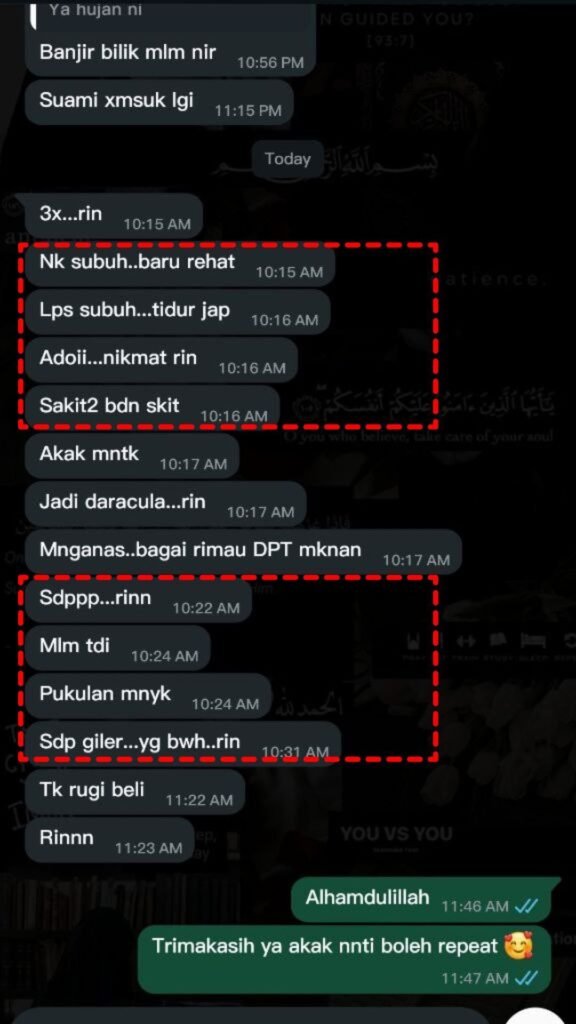Screen dimensions: 576x1024
Task: Select message 'Suami xmsuk lgi'
Action: pos(159,102)
